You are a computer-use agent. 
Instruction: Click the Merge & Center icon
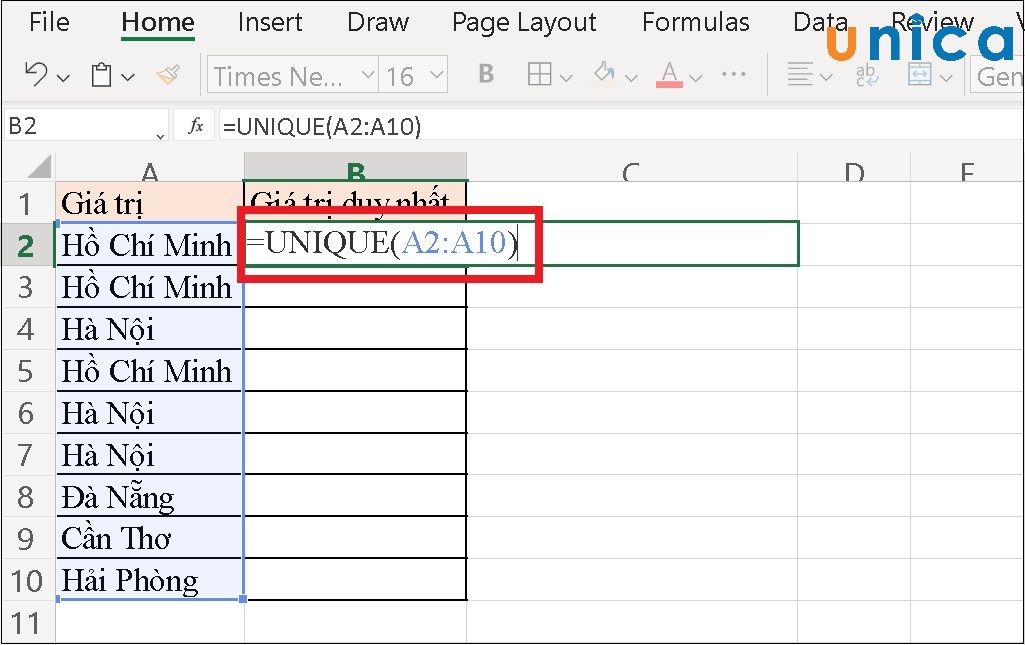tap(920, 74)
